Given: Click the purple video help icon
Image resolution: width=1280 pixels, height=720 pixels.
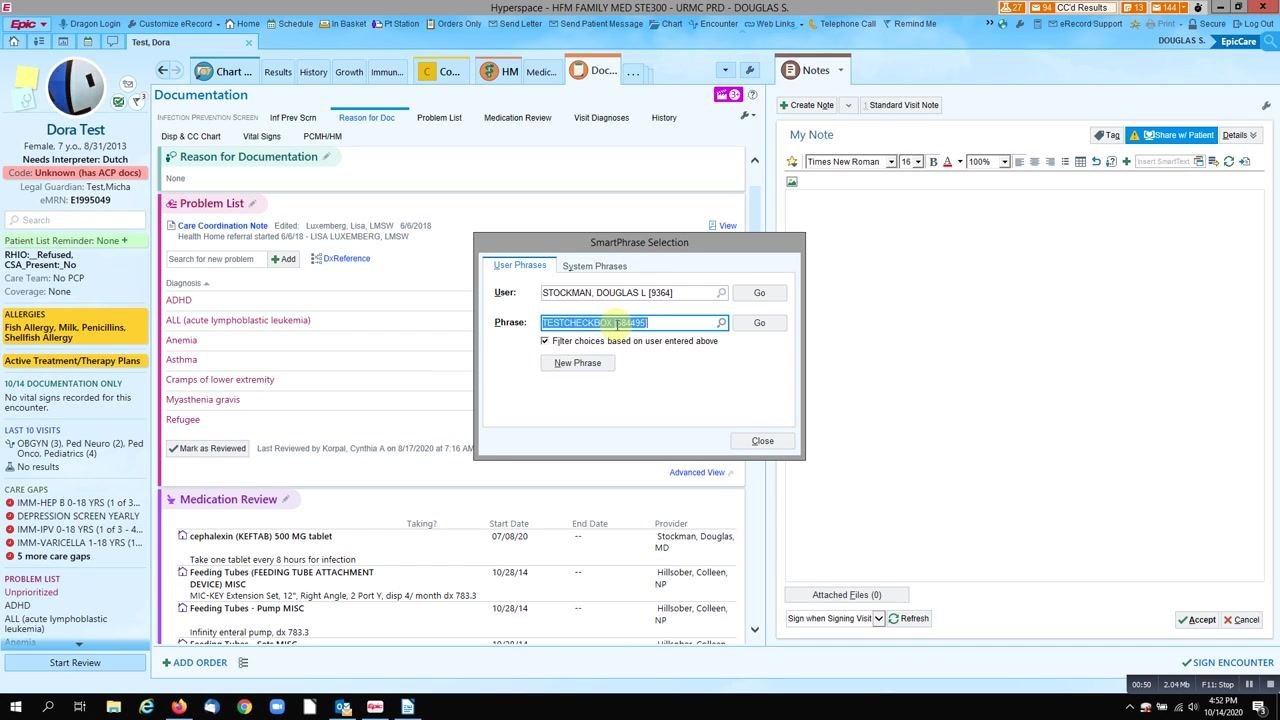Looking at the screenshot, I should (728, 95).
